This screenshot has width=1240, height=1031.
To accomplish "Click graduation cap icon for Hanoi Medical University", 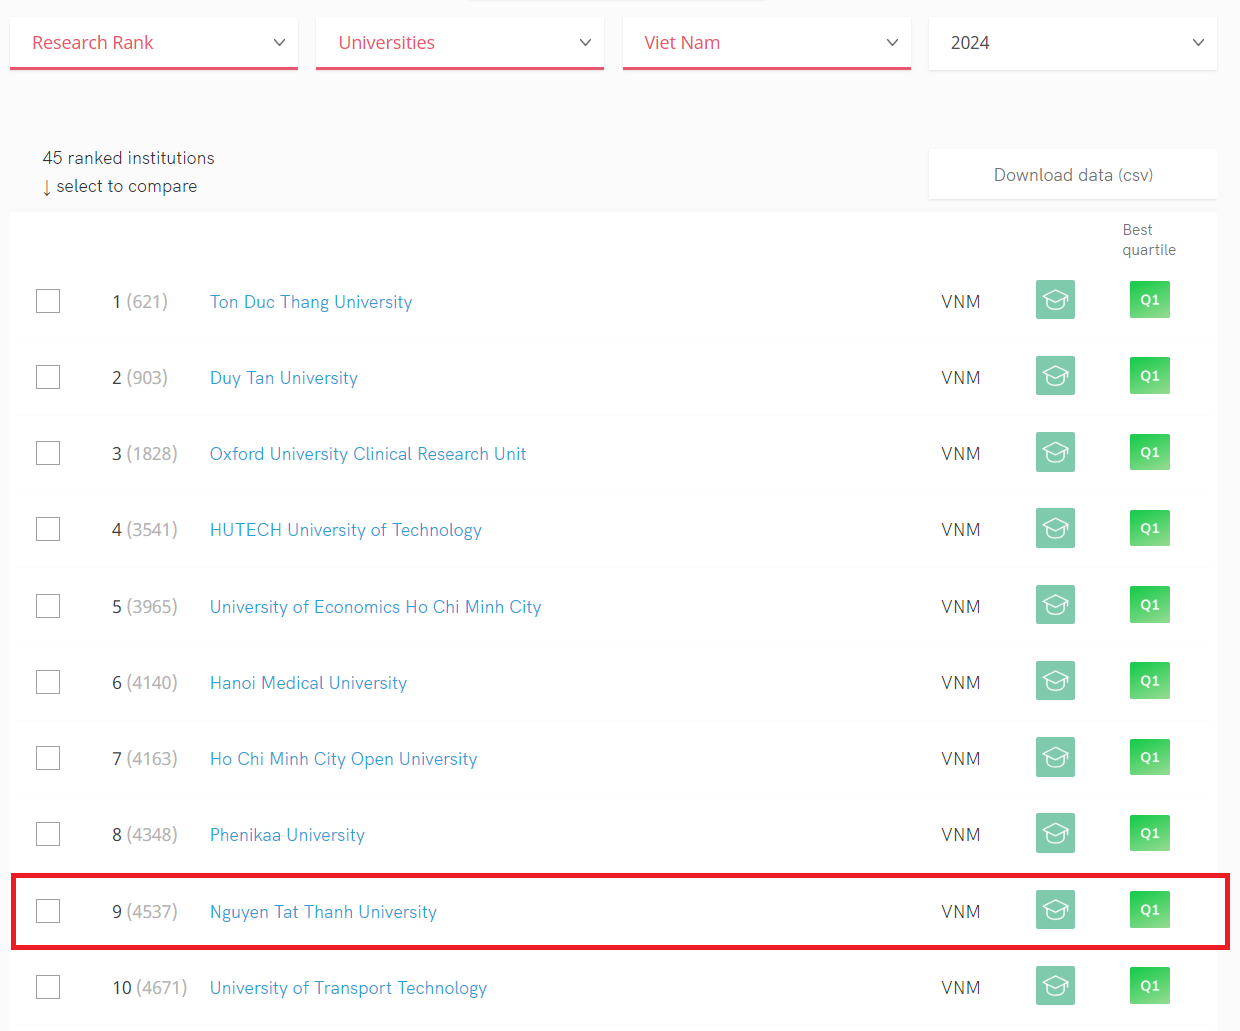I will click(x=1055, y=681).
